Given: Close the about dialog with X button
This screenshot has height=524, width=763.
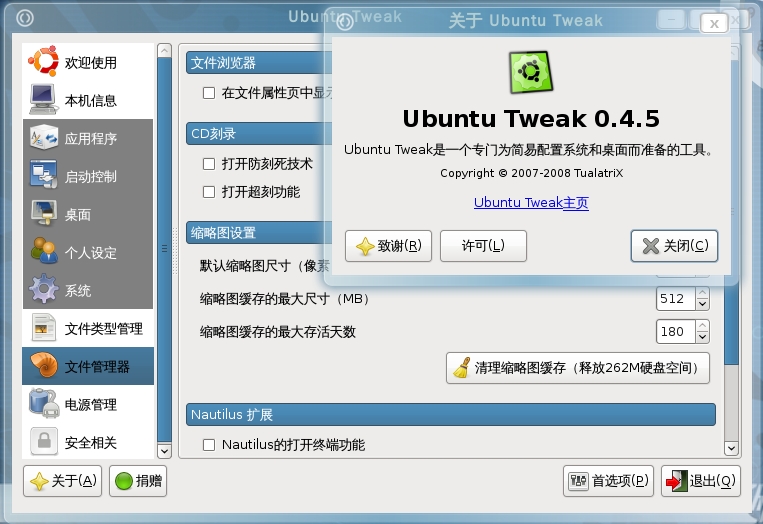Looking at the screenshot, I should [714, 23].
